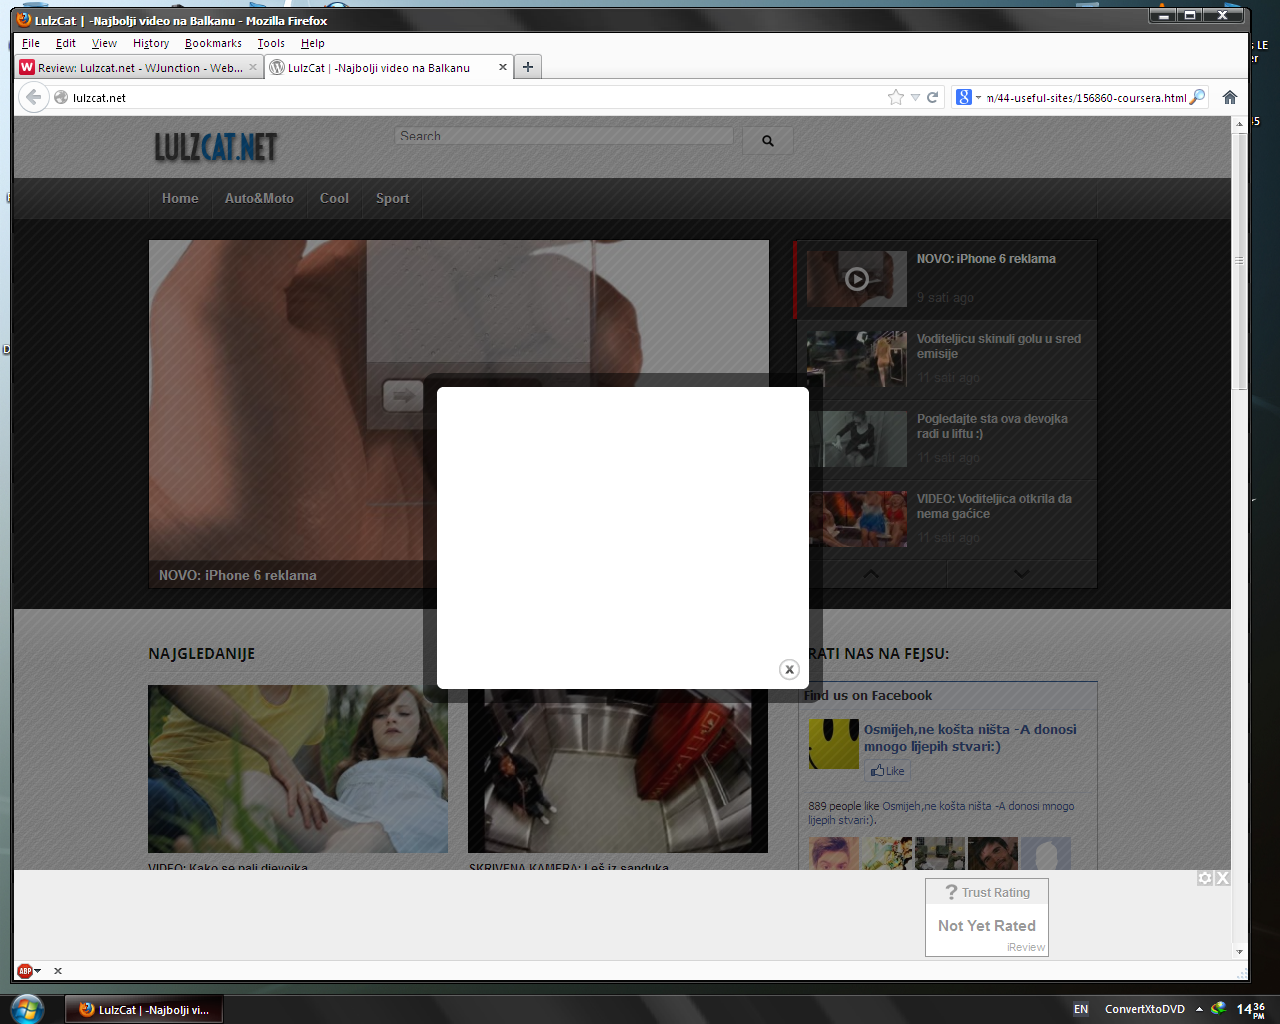Click the site search magnifier button
Image resolution: width=1280 pixels, height=1024 pixels.
coord(768,140)
